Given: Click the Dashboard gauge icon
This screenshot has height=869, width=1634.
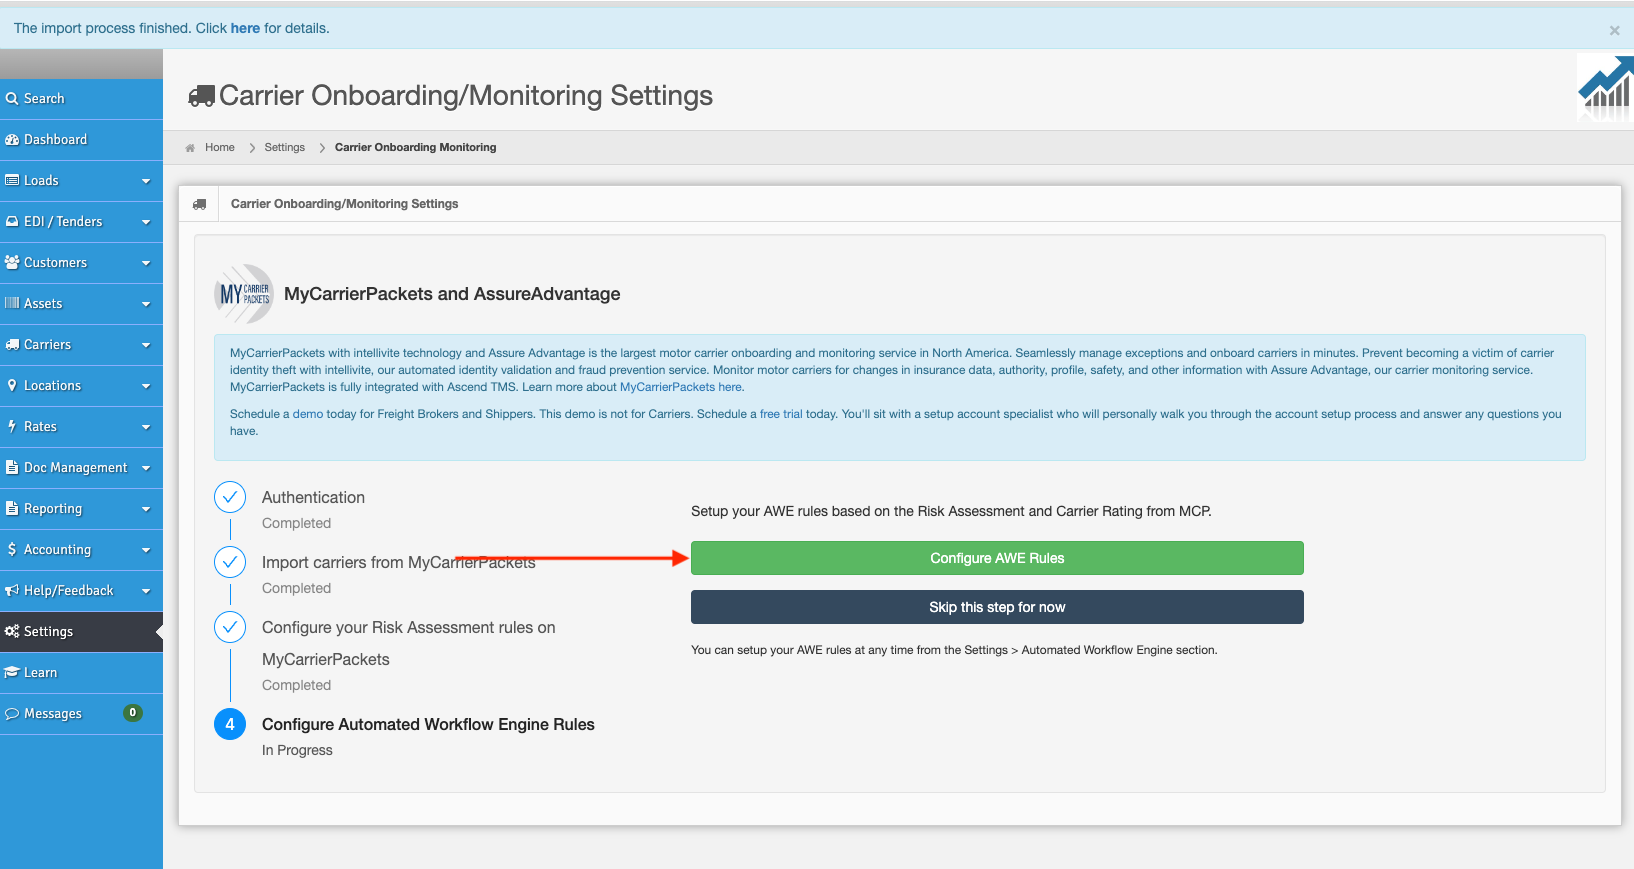Looking at the screenshot, I should [12, 139].
